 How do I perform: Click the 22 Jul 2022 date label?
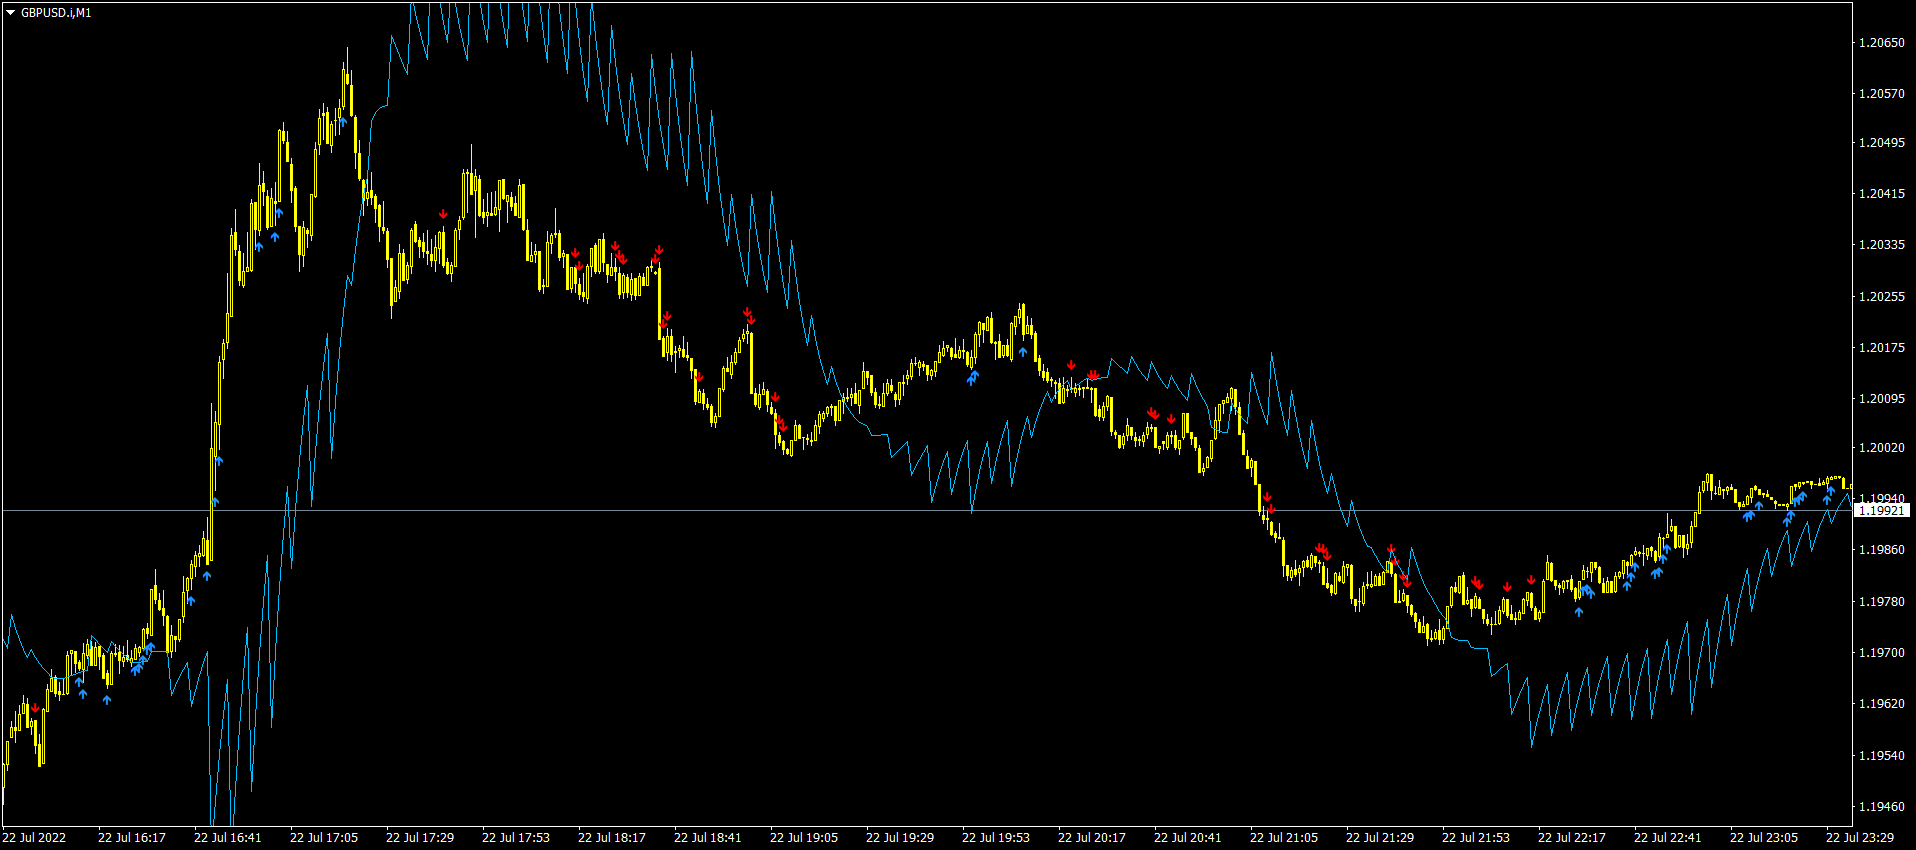click(34, 838)
